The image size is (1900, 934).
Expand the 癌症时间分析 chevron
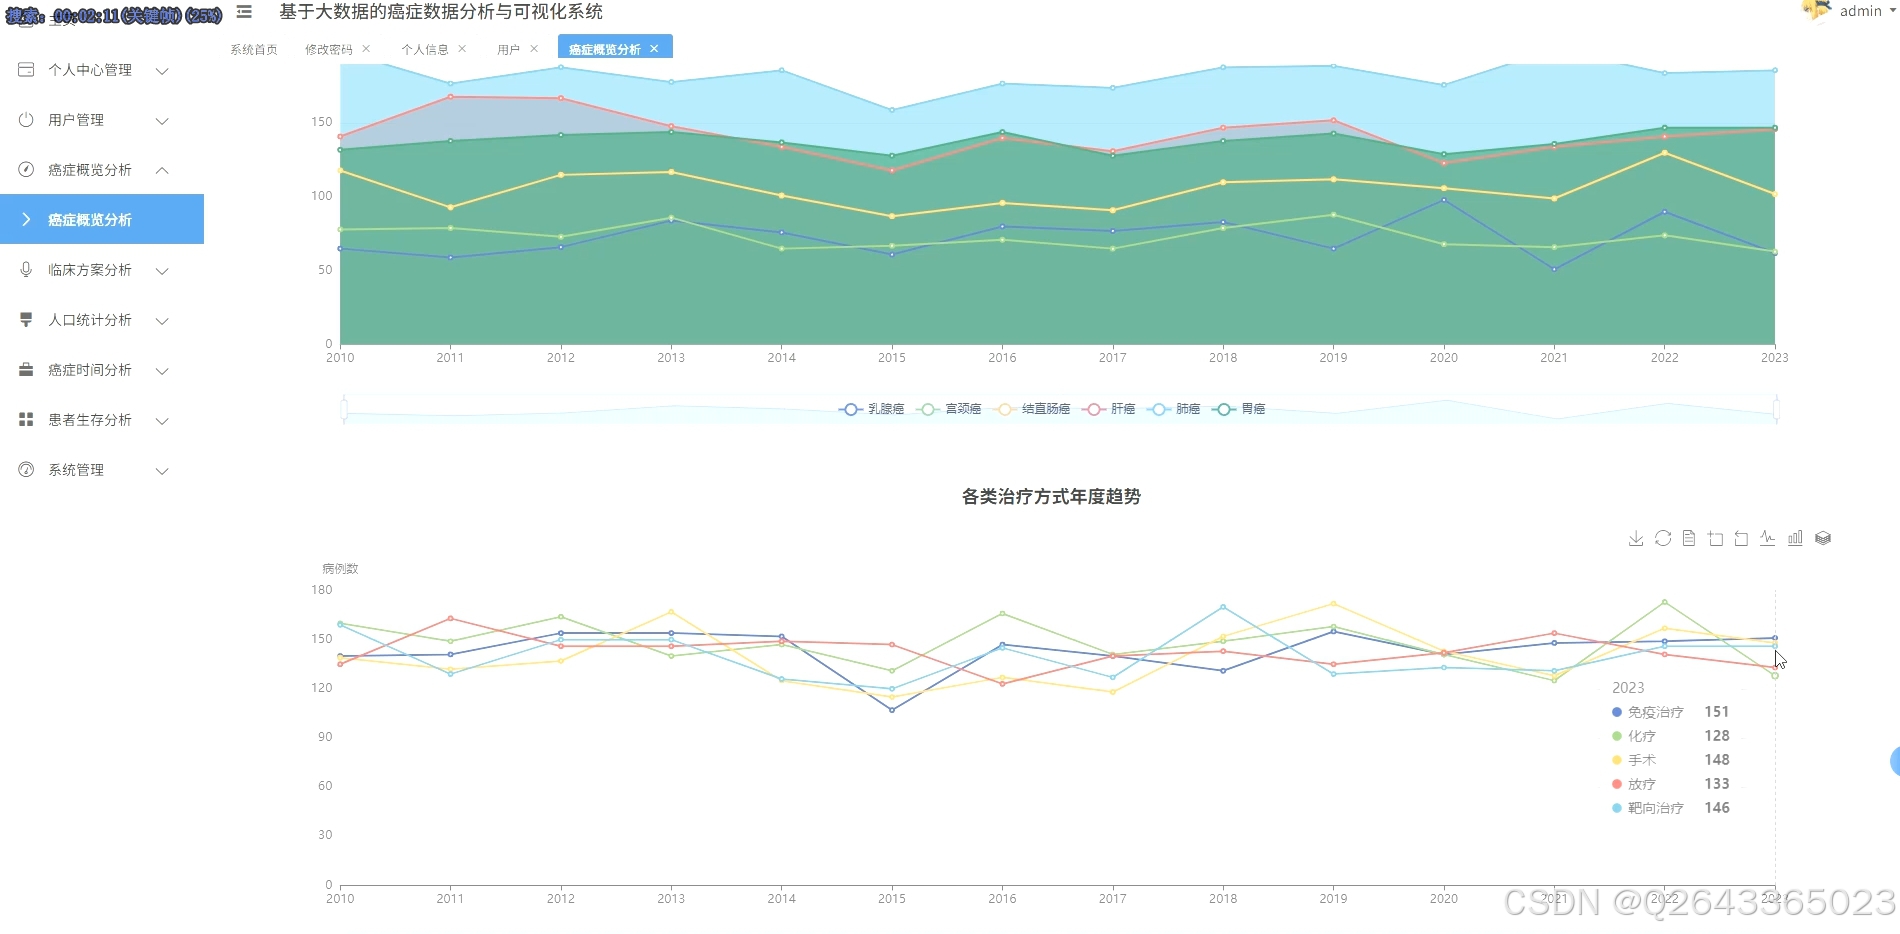click(x=162, y=370)
